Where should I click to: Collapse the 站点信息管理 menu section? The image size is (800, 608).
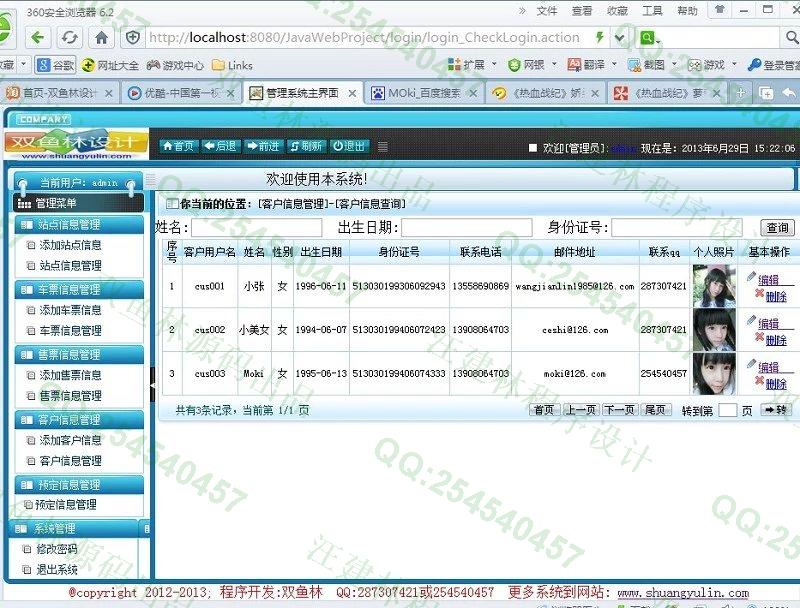(x=79, y=224)
